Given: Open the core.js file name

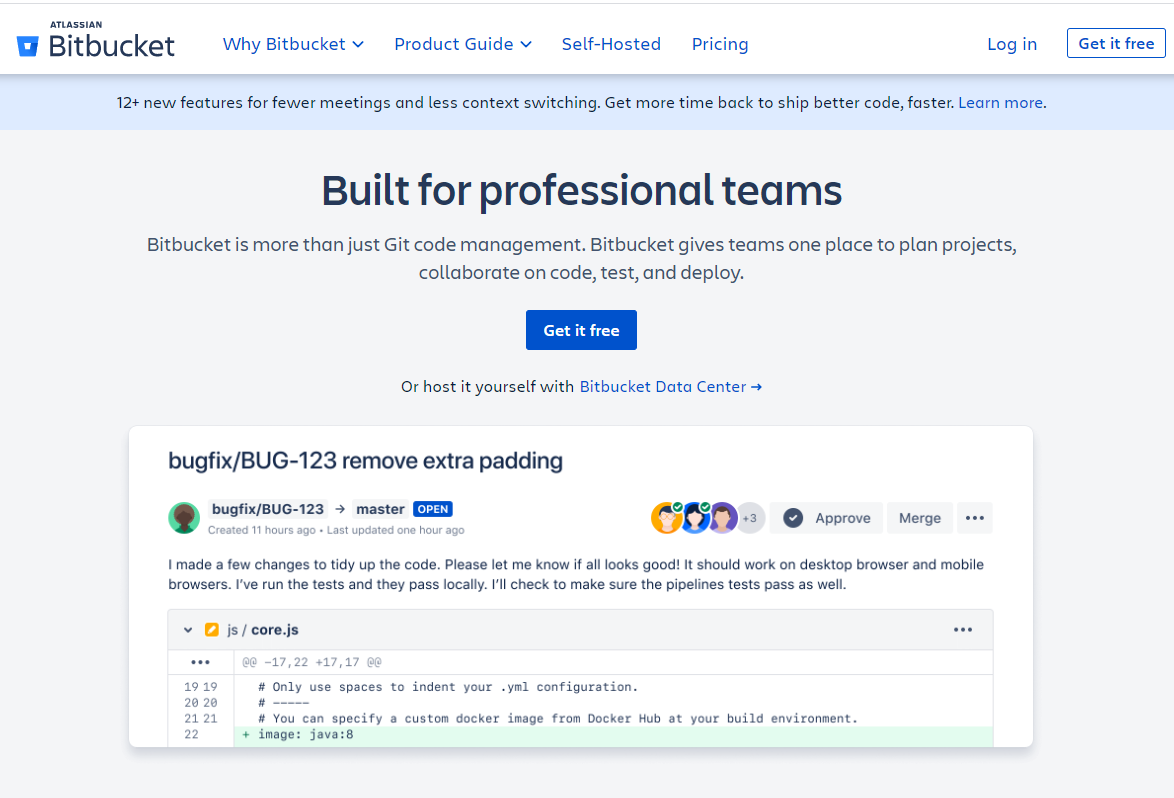Looking at the screenshot, I should [275, 630].
